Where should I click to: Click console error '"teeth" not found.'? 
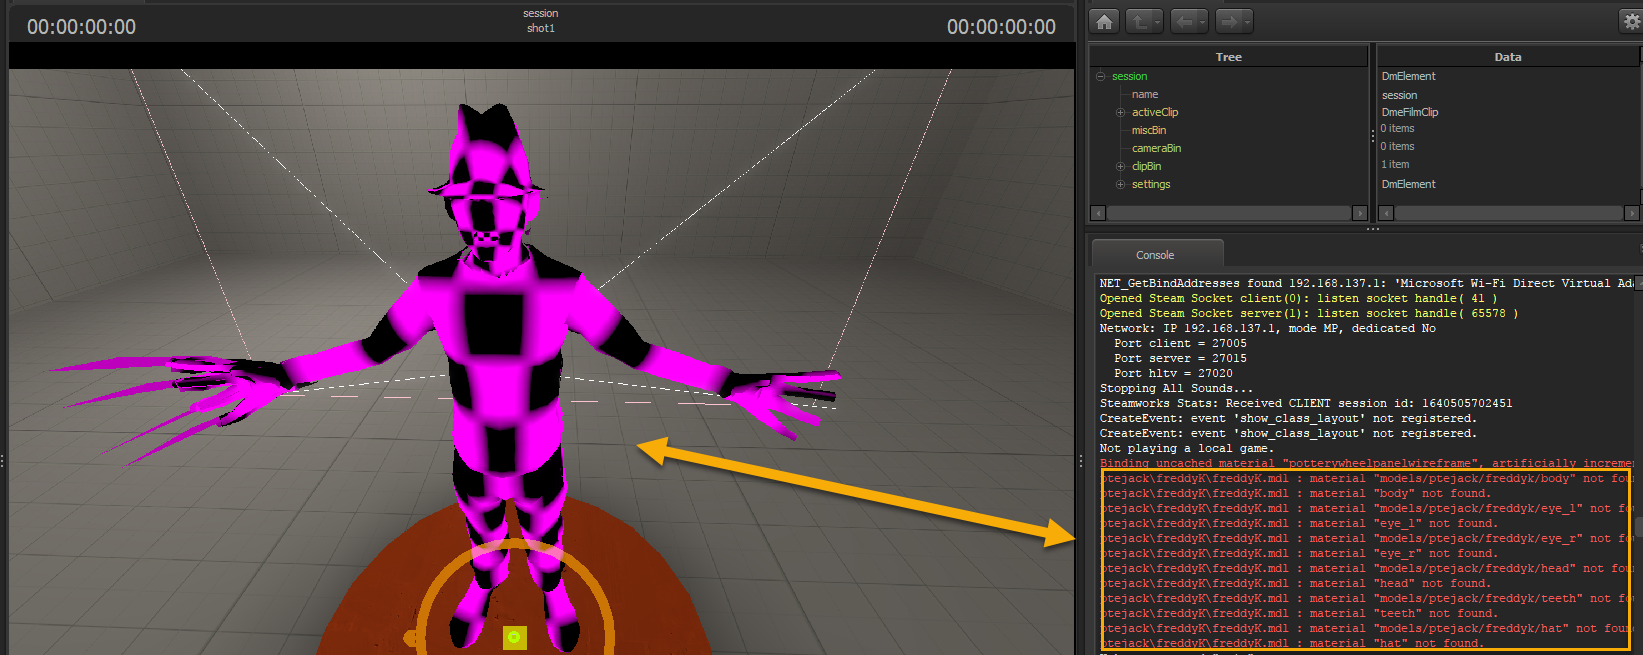[1435, 613]
